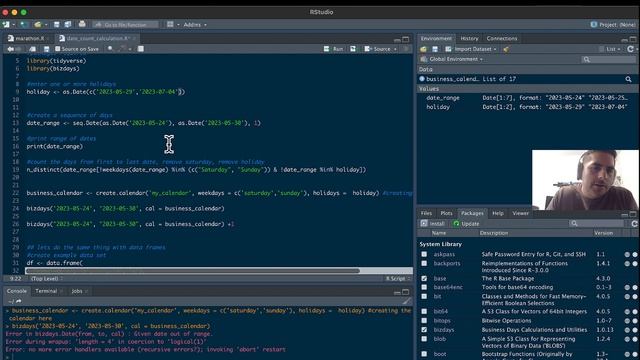The width and height of the screenshot is (640, 360).
Task: Switch to the Terminal tab
Action: 46,291
